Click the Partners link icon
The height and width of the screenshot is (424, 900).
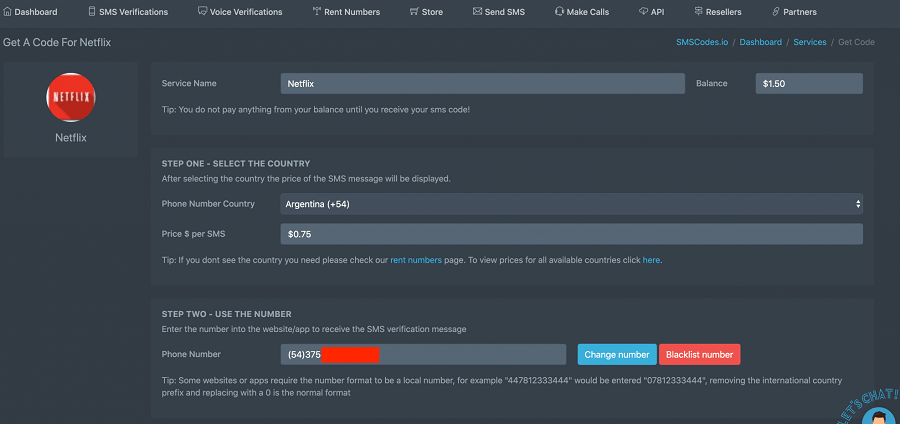pos(775,11)
